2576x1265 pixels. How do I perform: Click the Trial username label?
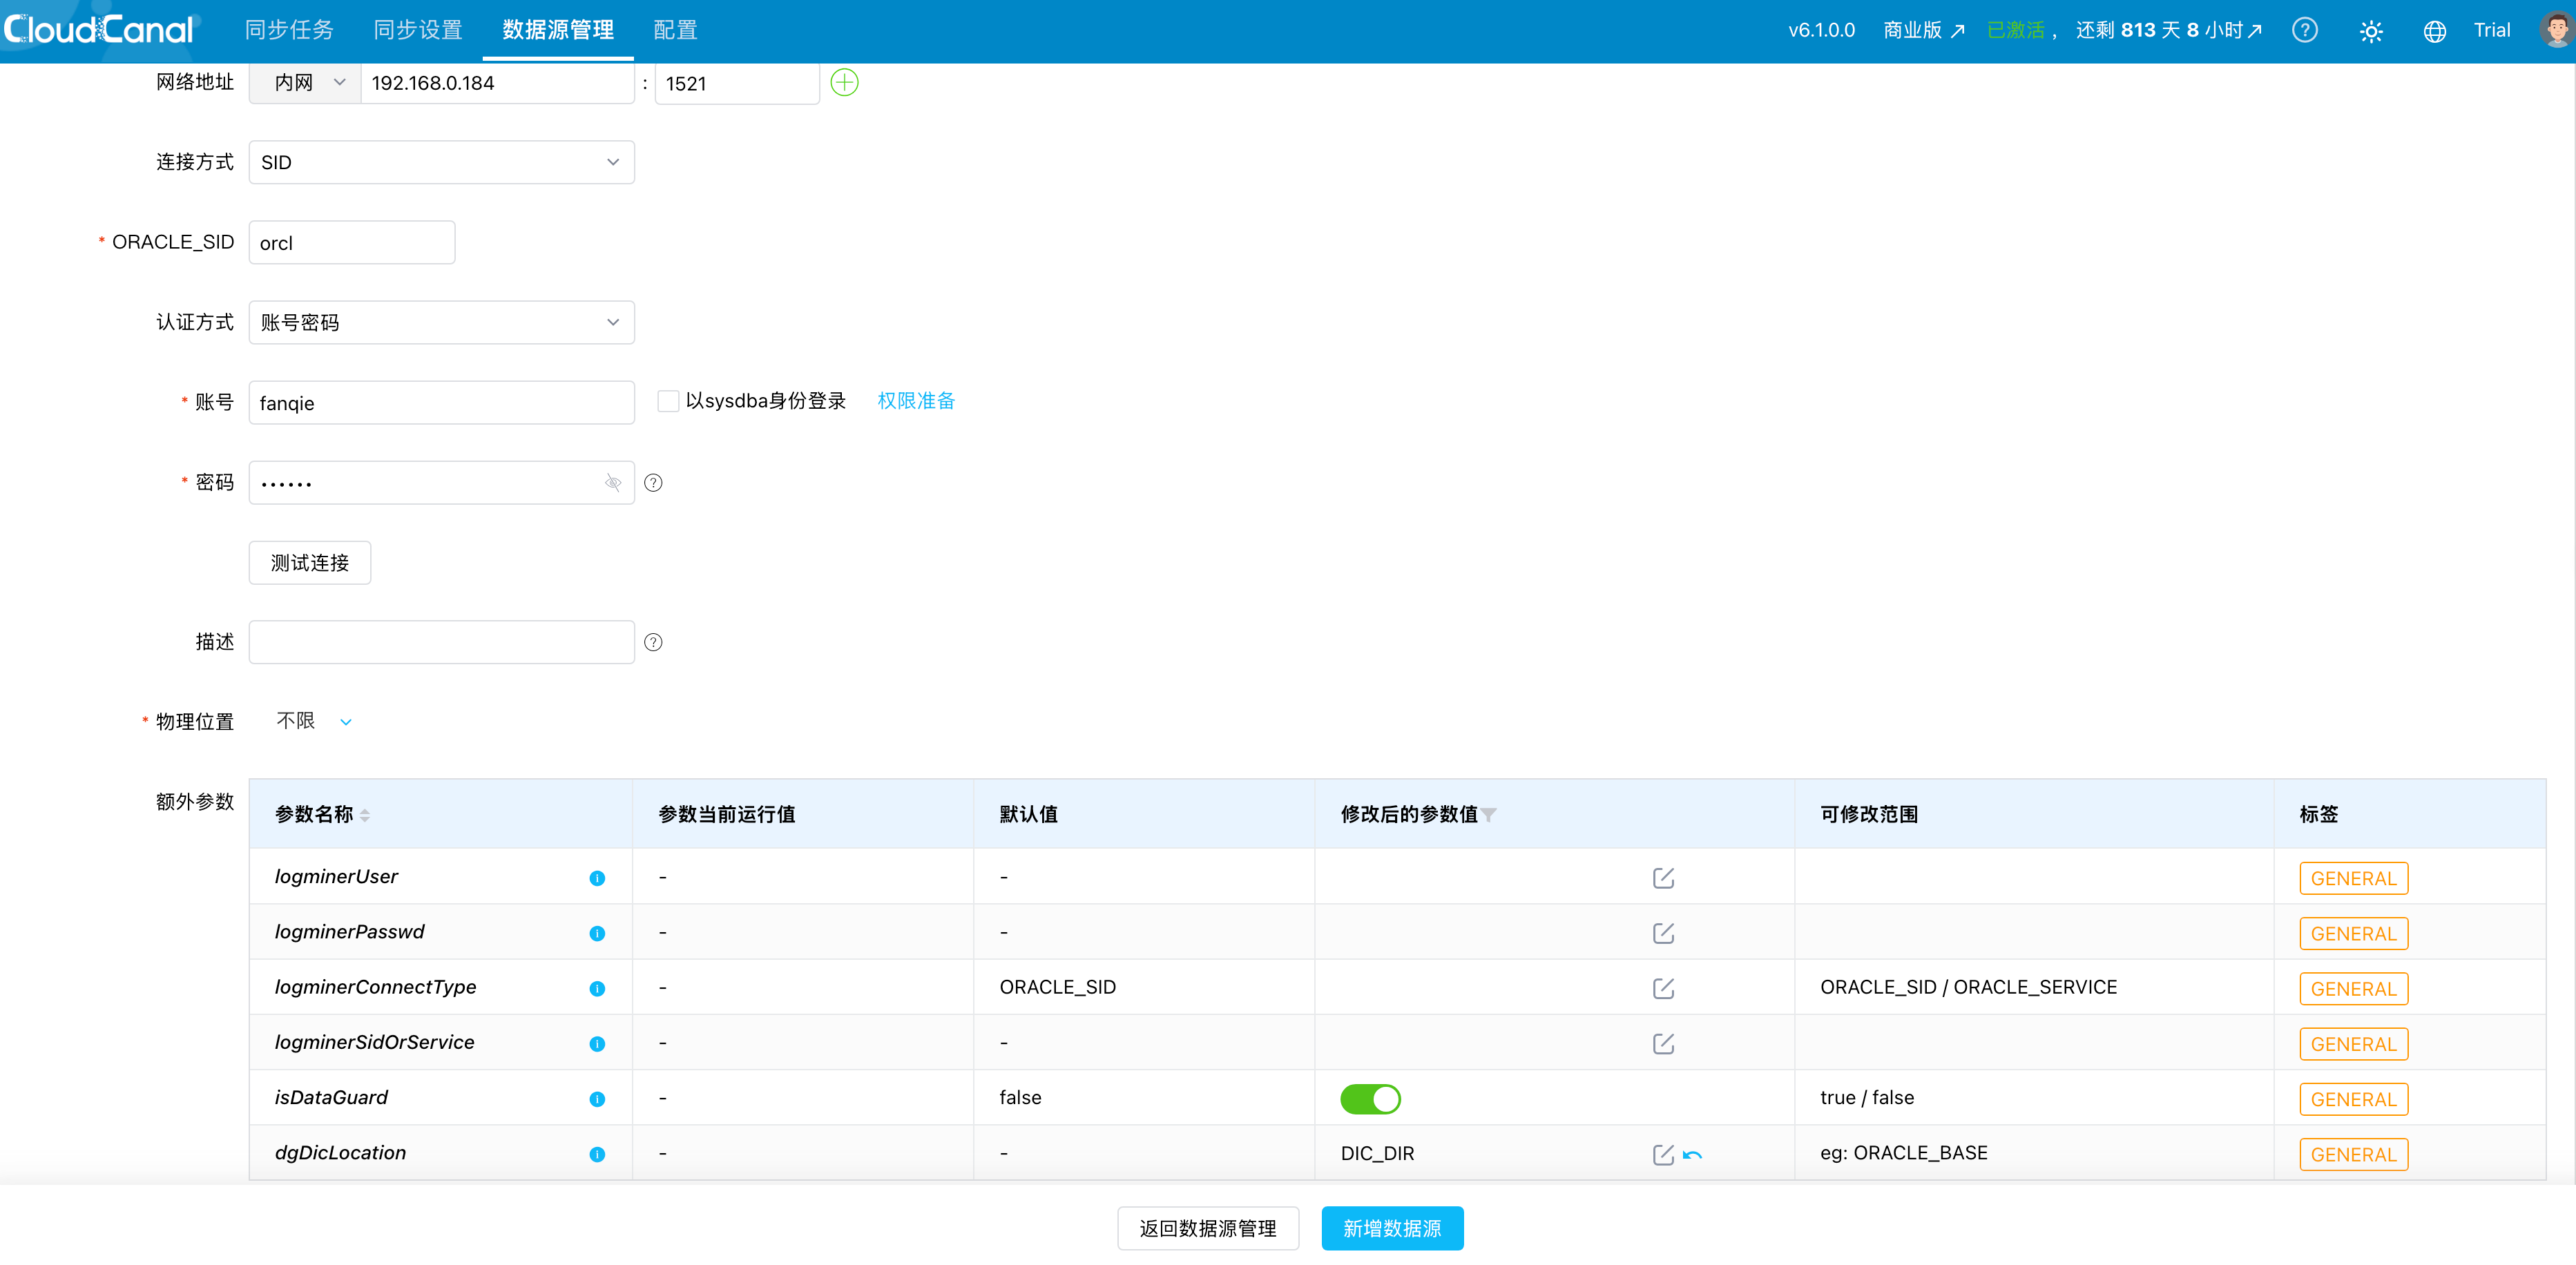(x=2491, y=30)
